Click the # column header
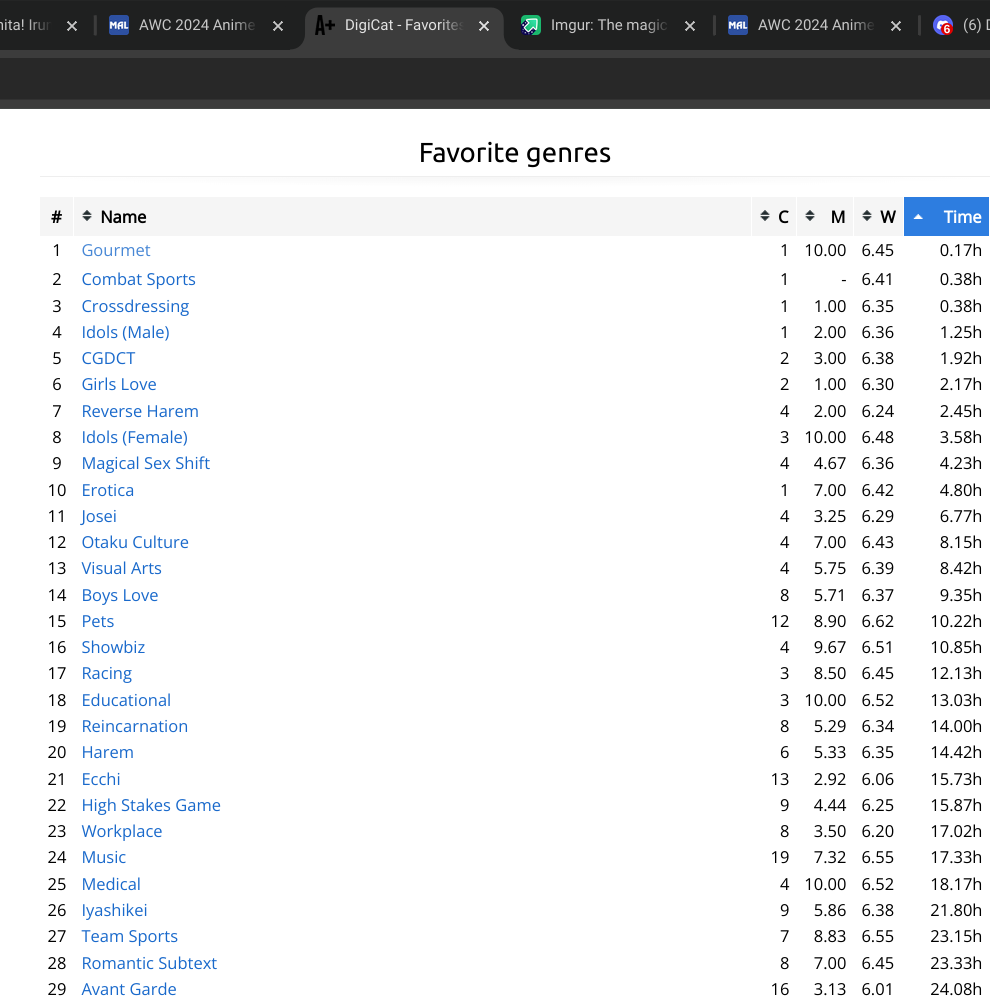This screenshot has height=997, width=990. point(57,217)
